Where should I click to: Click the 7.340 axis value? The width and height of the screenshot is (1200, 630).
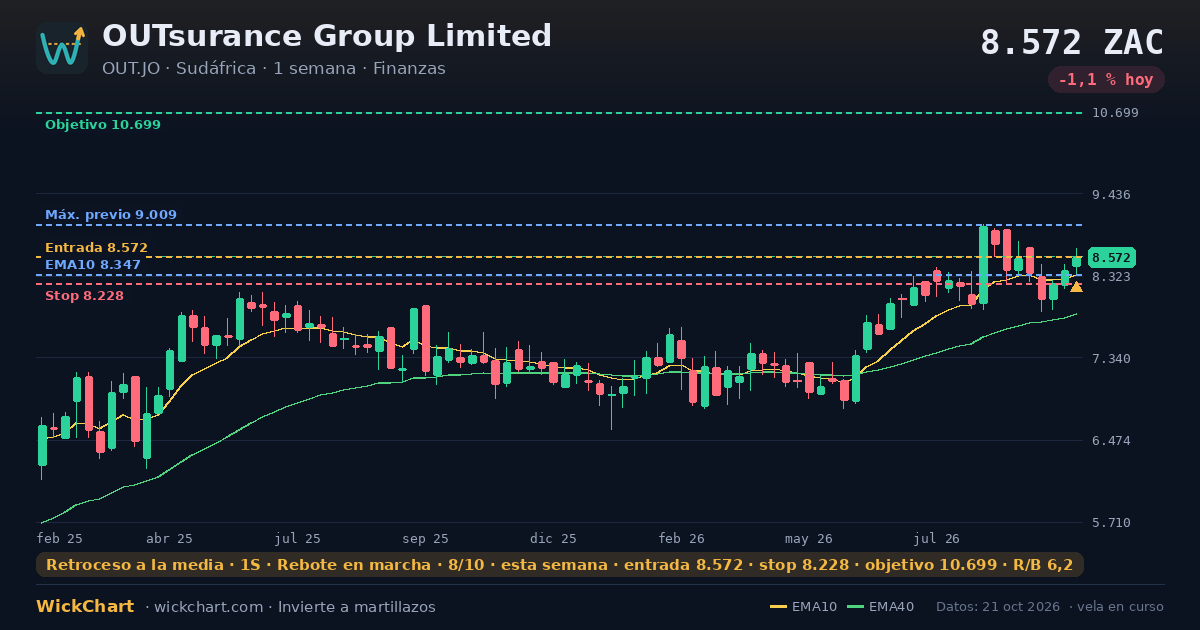[1112, 359]
